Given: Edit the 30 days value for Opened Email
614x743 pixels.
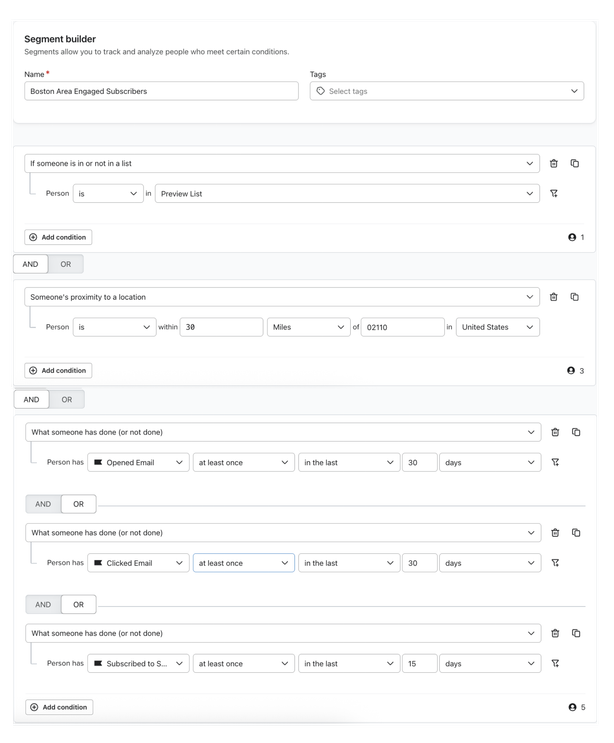Looking at the screenshot, I should coord(420,462).
